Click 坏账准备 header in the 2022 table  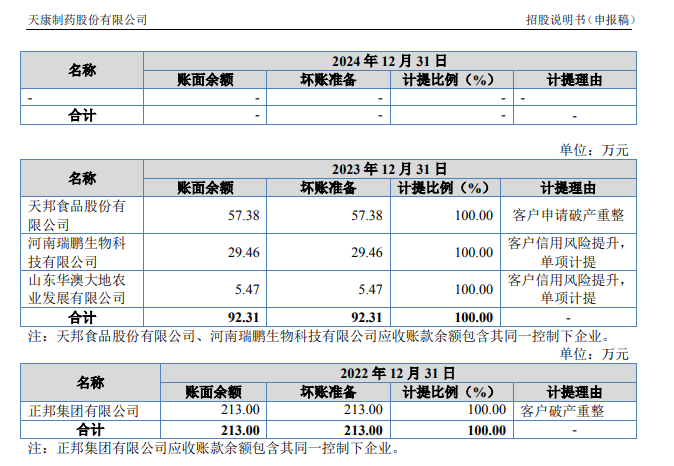click(x=328, y=392)
